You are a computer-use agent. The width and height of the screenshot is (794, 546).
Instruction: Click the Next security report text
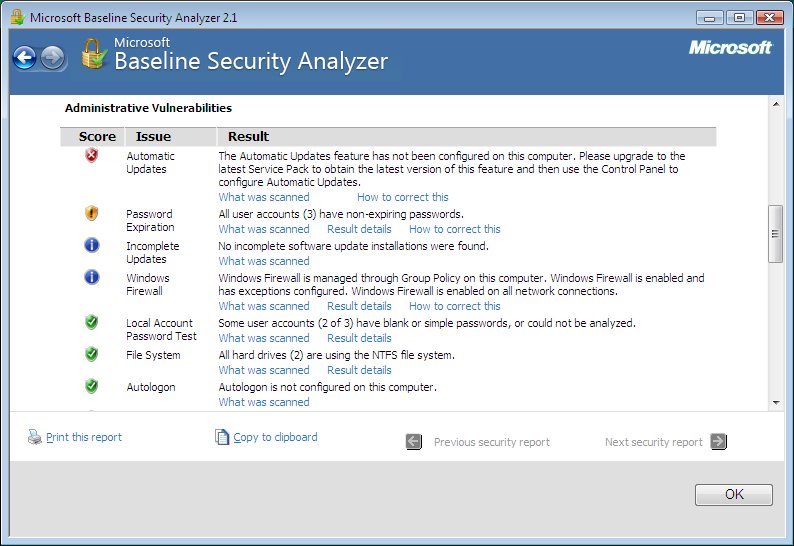coord(654,442)
